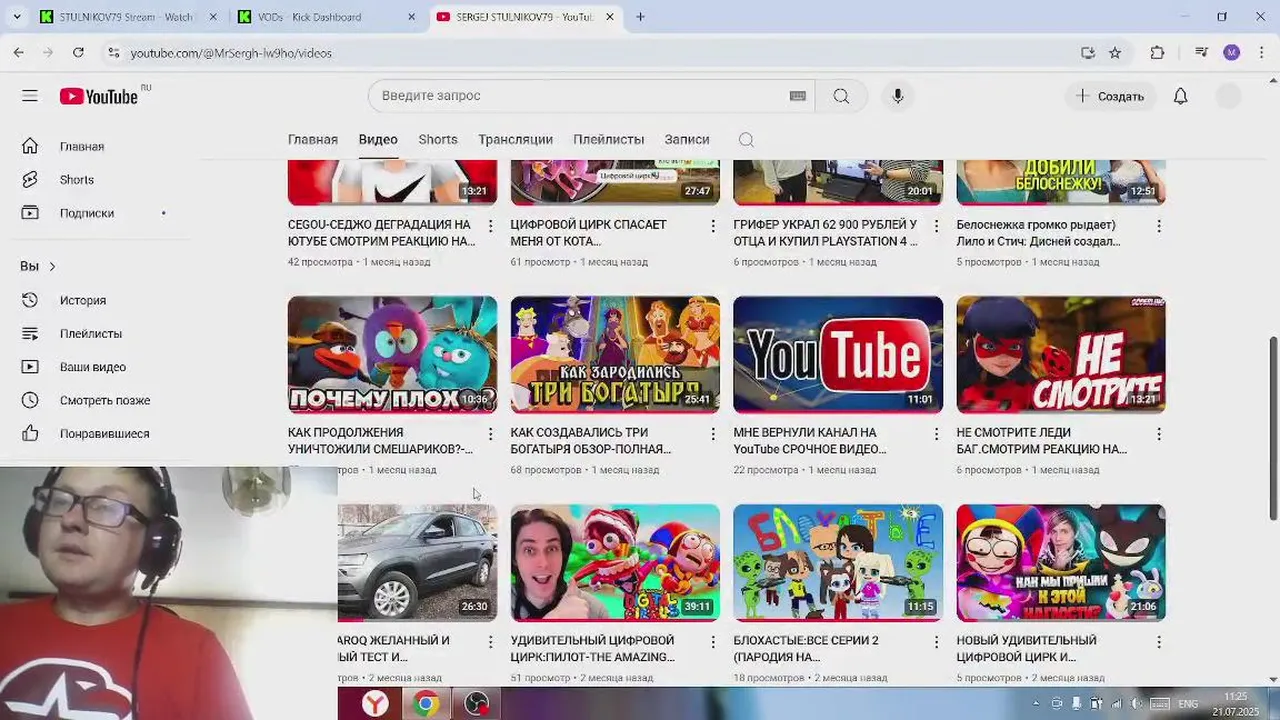Click the page vertical scrollbar thumb
The width and height of the screenshot is (1280, 720).
[1273, 428]
